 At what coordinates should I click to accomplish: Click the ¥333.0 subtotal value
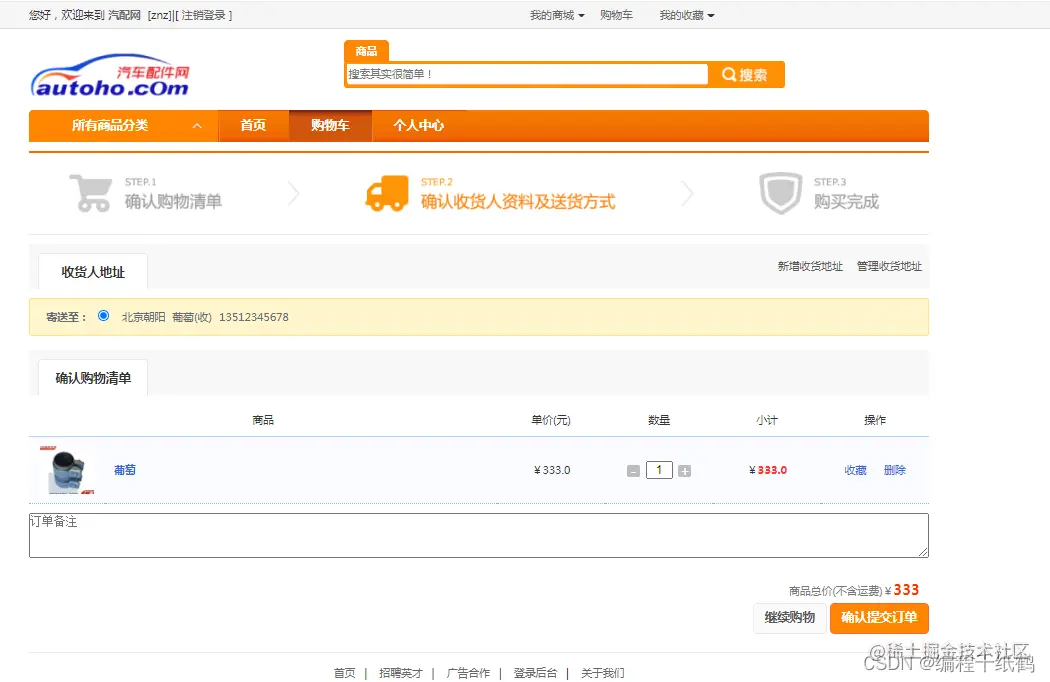pyautogui.click(x=768, y=470)
